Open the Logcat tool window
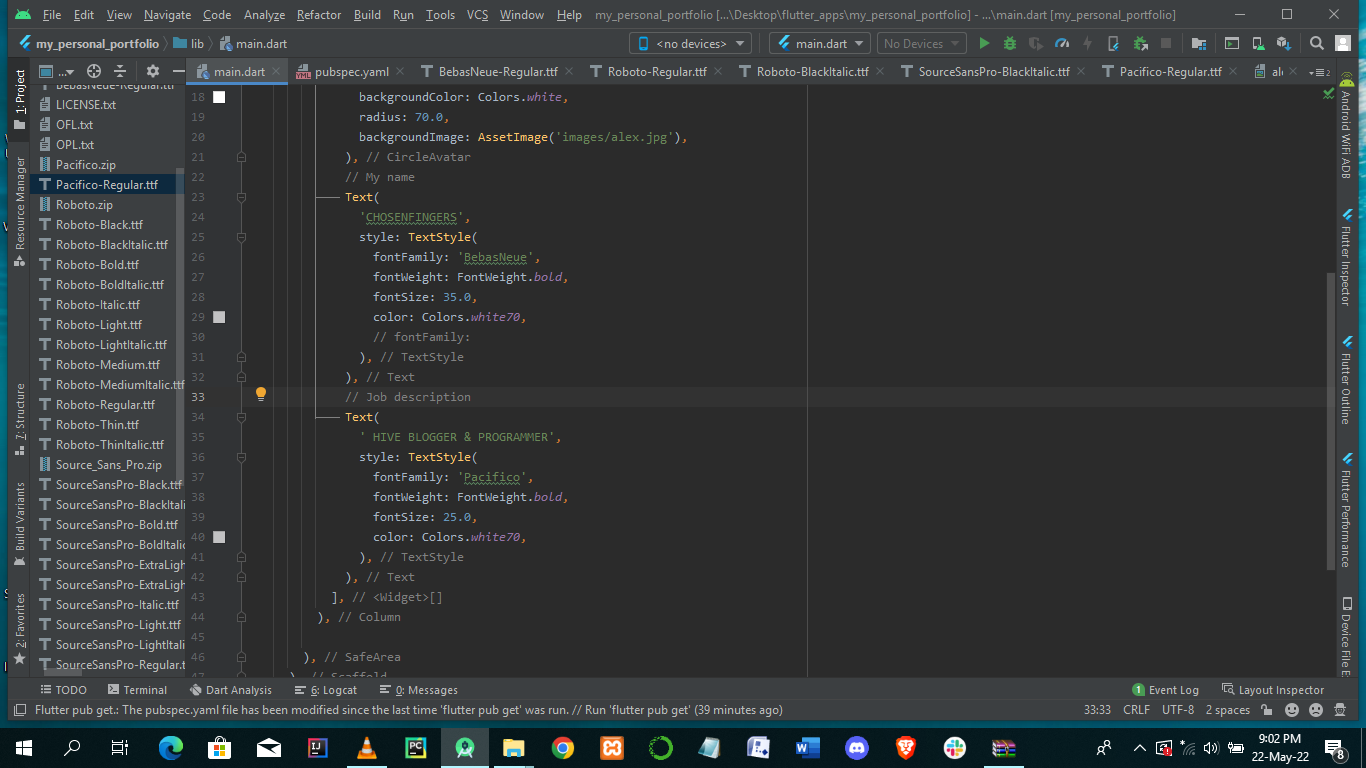The height and width of the screenshot is (768, 1366). click(326, 690)
